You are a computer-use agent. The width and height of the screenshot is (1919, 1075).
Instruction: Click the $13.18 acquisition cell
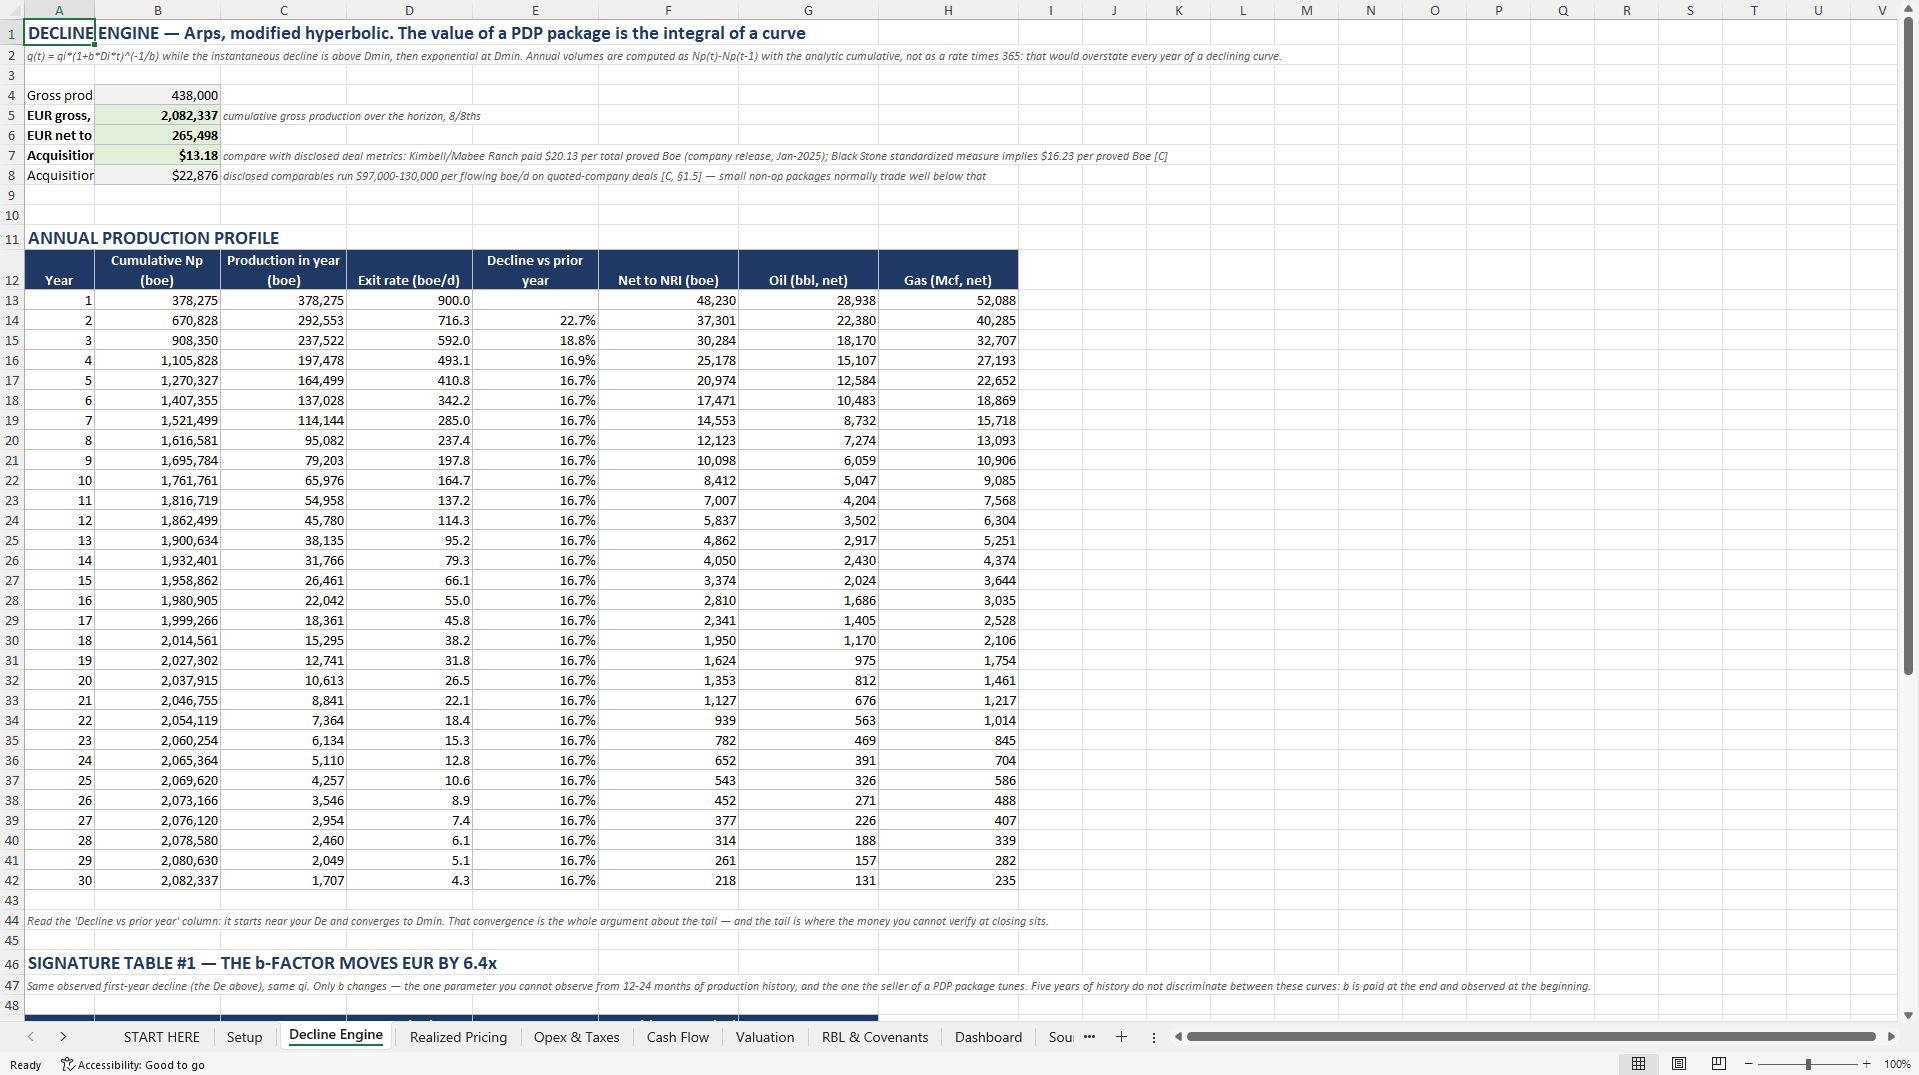(x=157, y=155)
